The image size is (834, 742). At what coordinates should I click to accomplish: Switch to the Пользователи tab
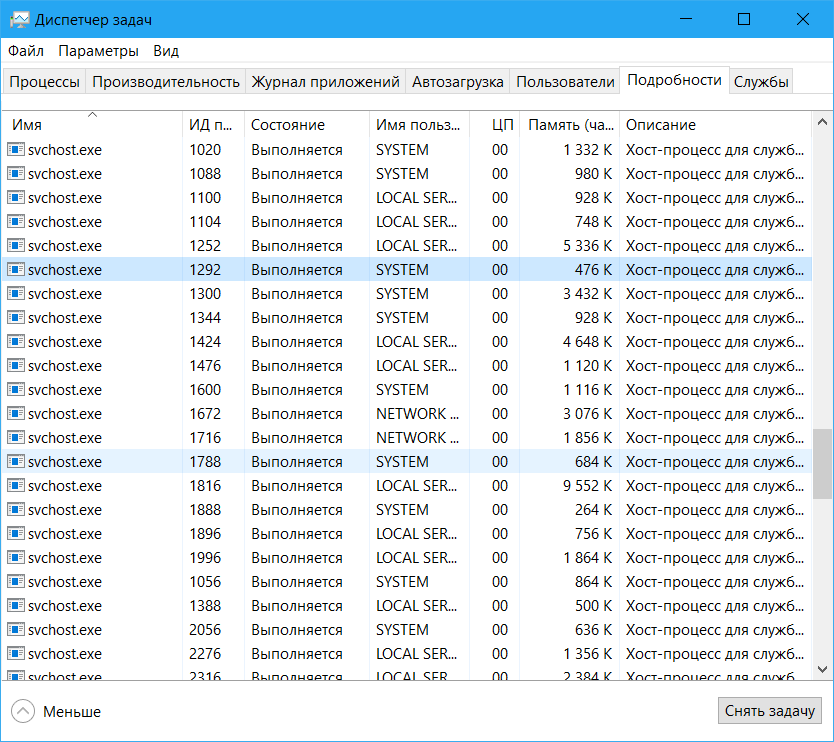coord(565,81)
